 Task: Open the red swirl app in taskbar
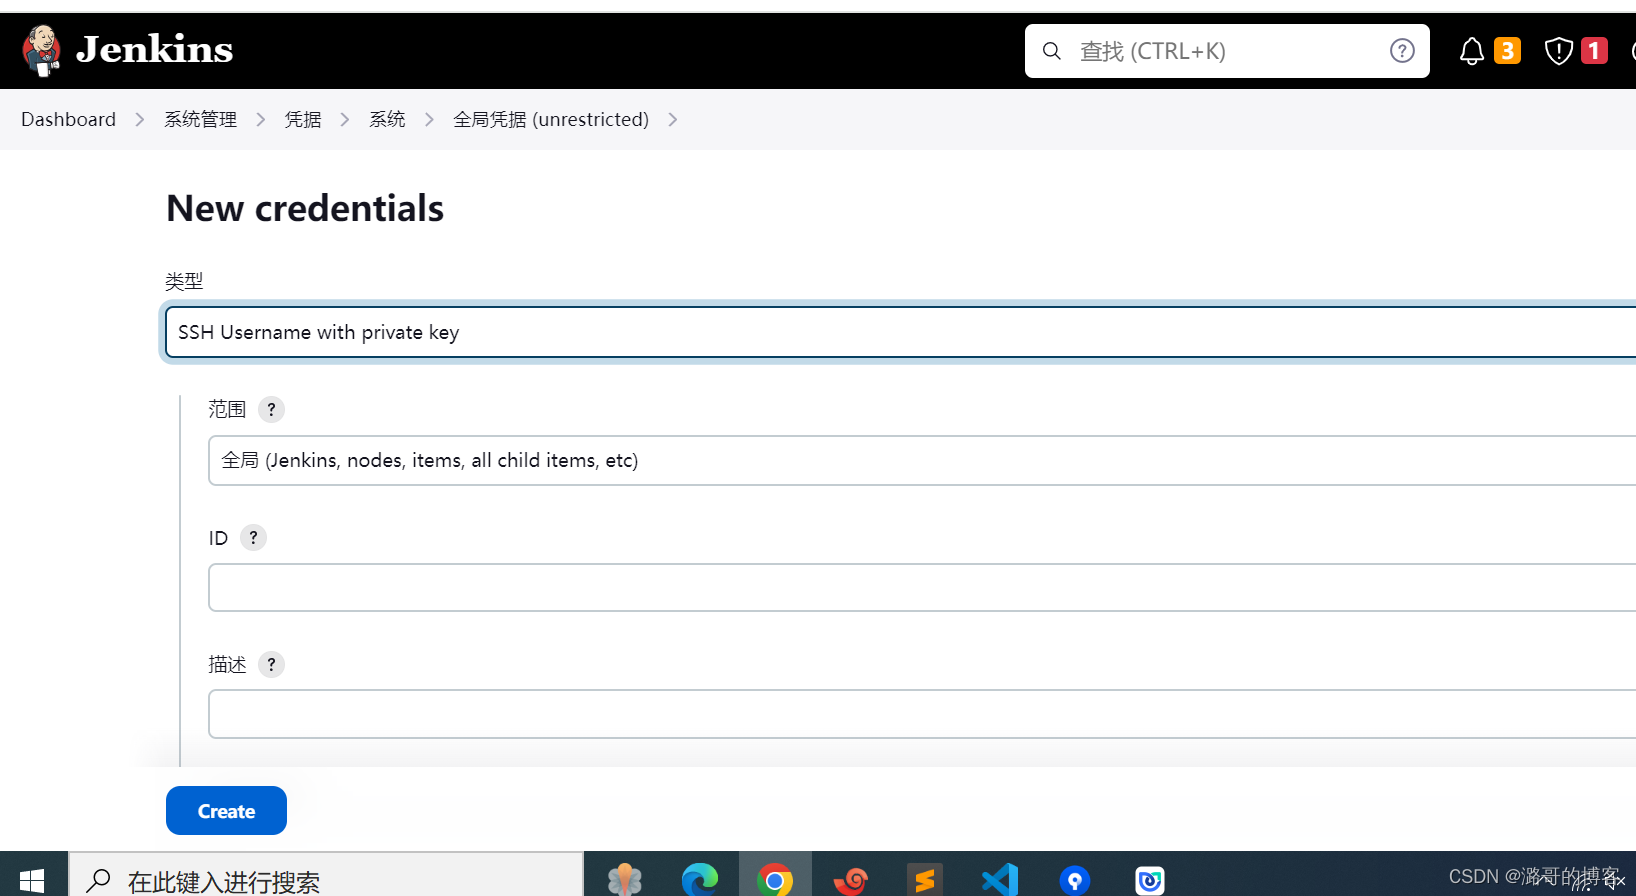point(851,880)
